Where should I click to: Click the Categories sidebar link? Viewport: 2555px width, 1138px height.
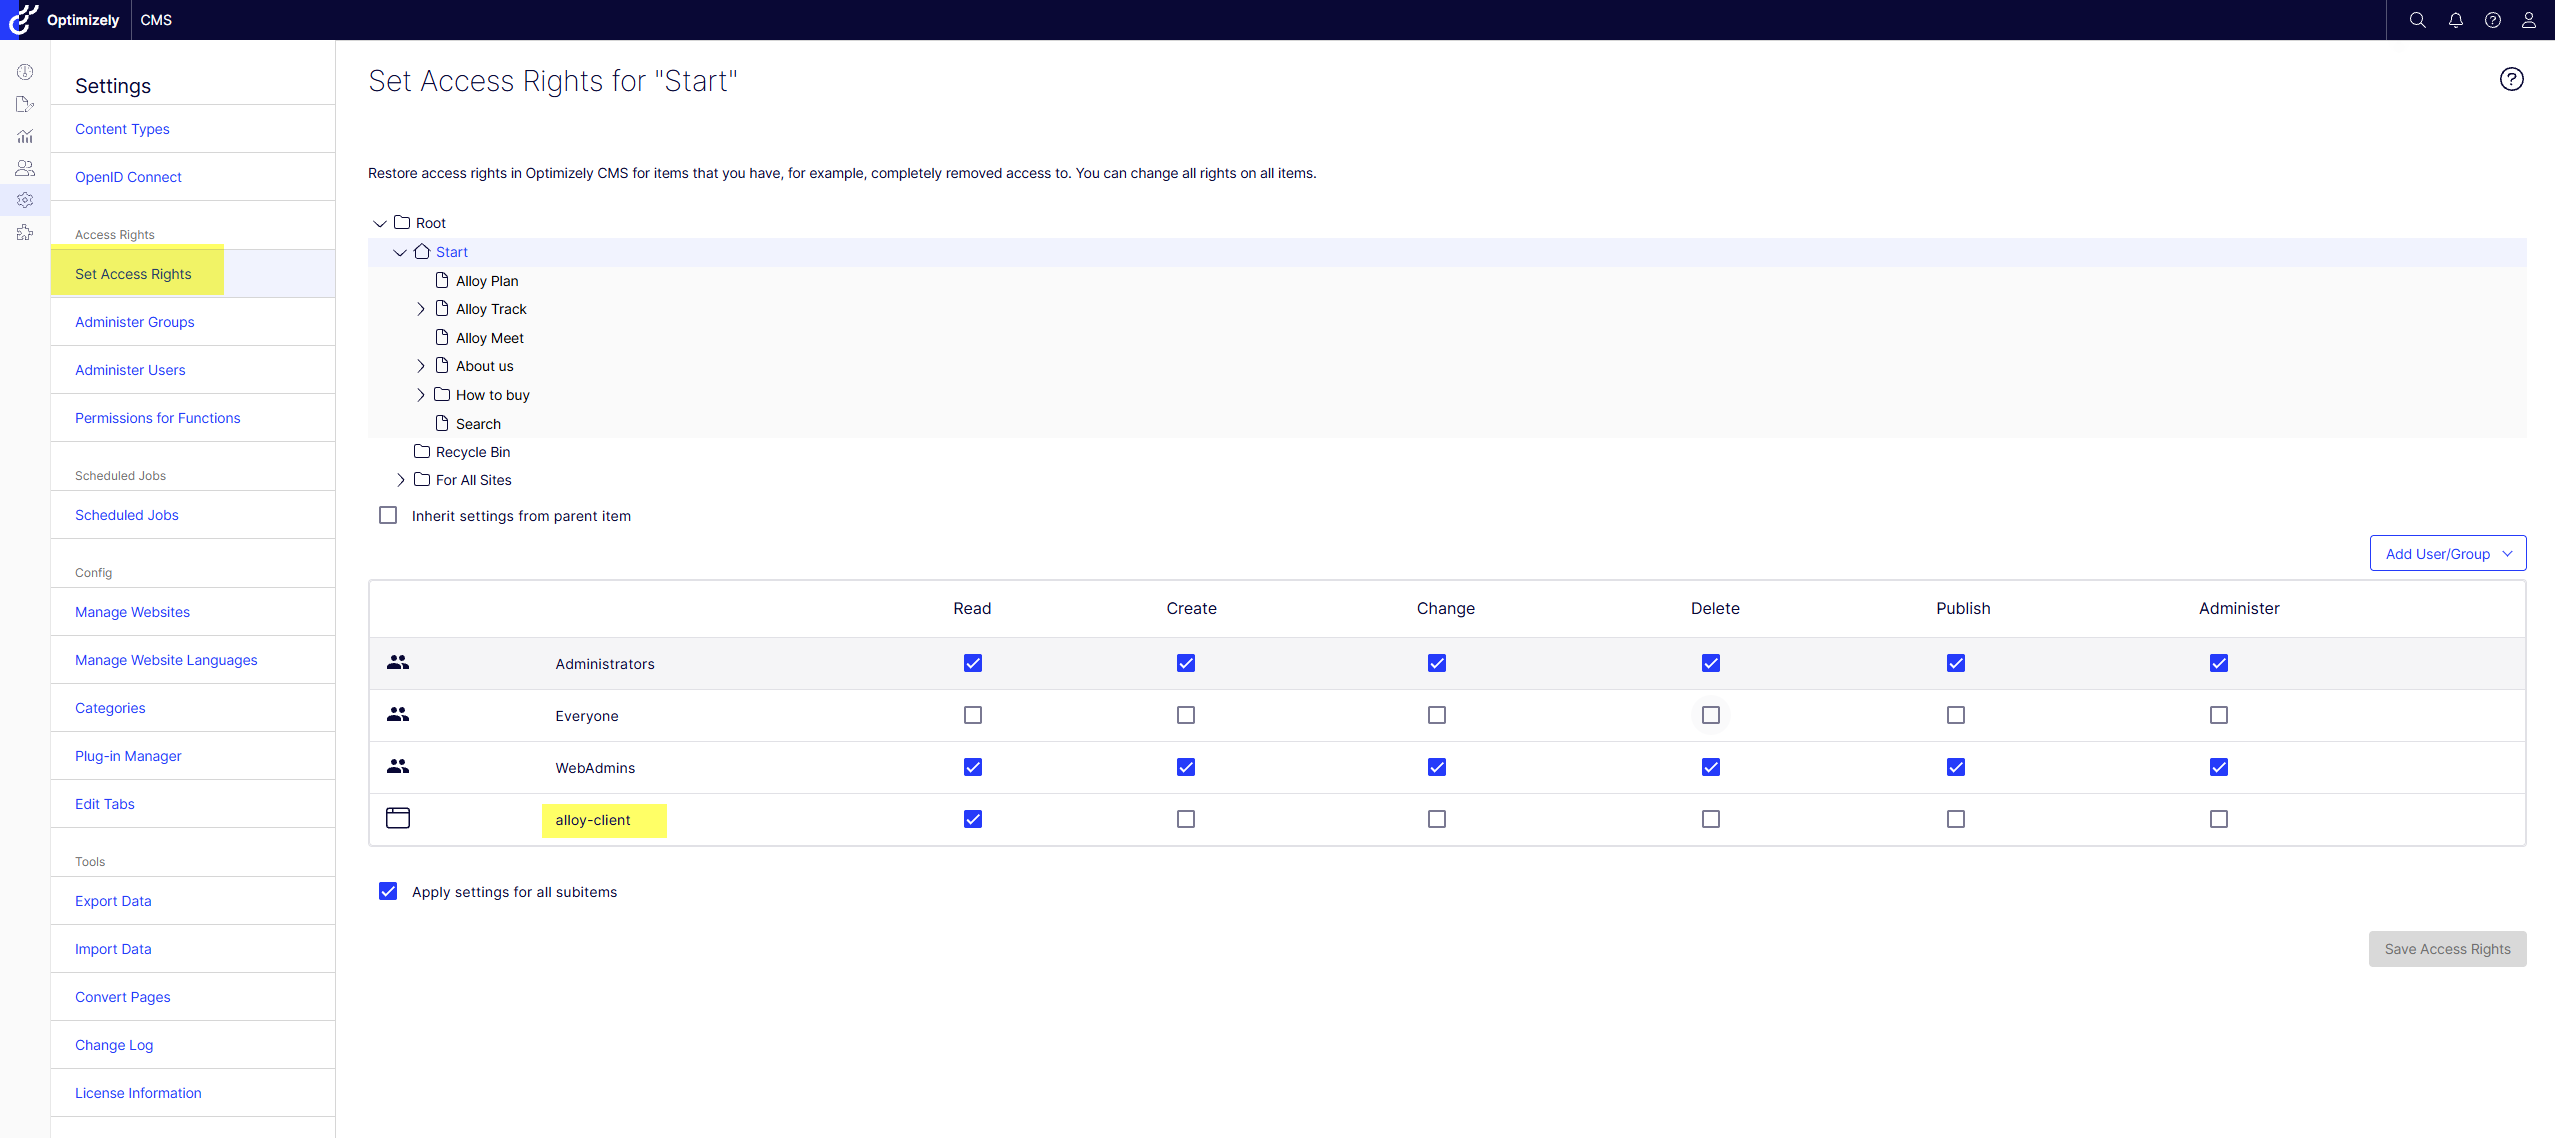(x=110, y=708)
